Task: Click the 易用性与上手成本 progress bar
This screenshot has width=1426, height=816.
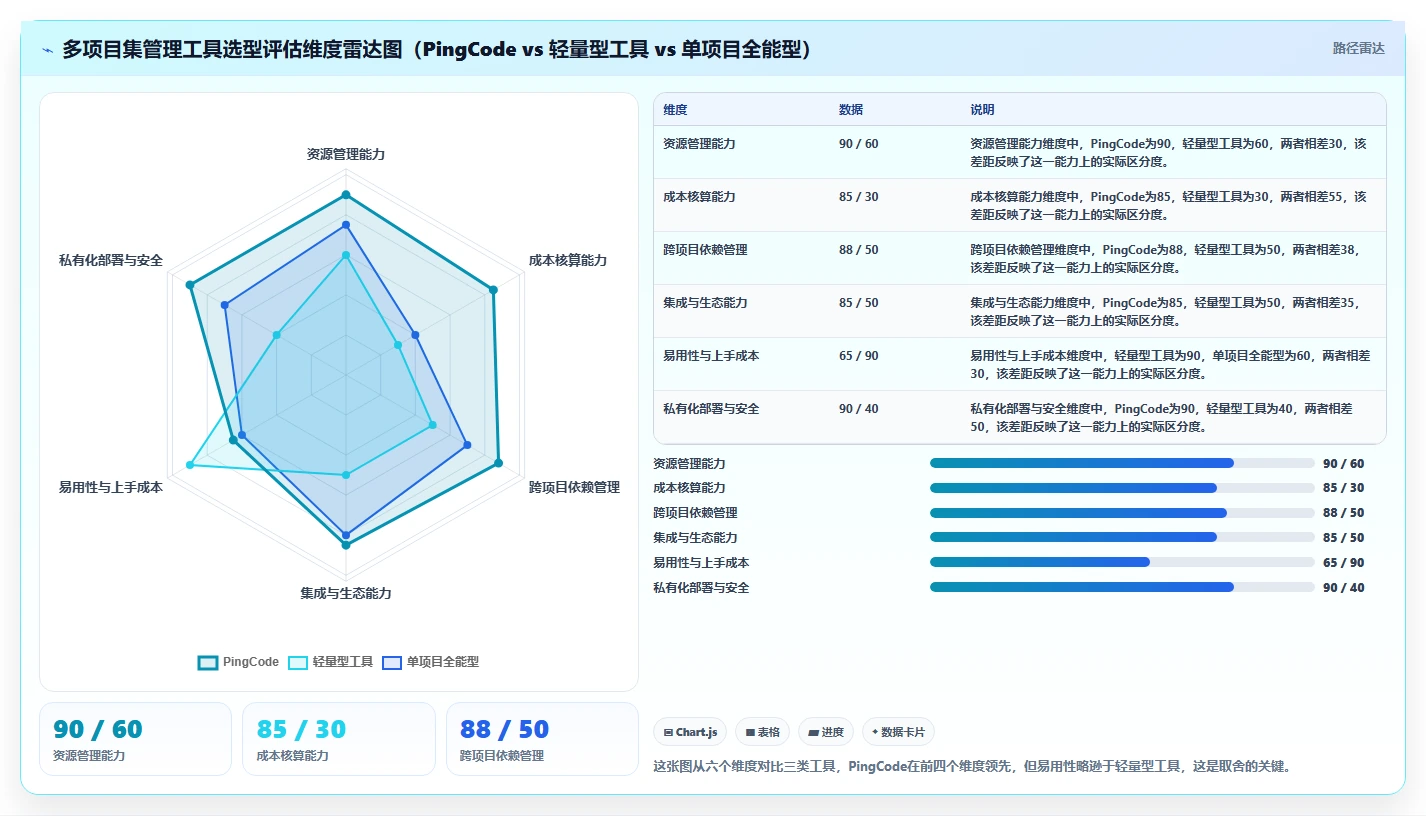Action: (x=1122, y=562)
